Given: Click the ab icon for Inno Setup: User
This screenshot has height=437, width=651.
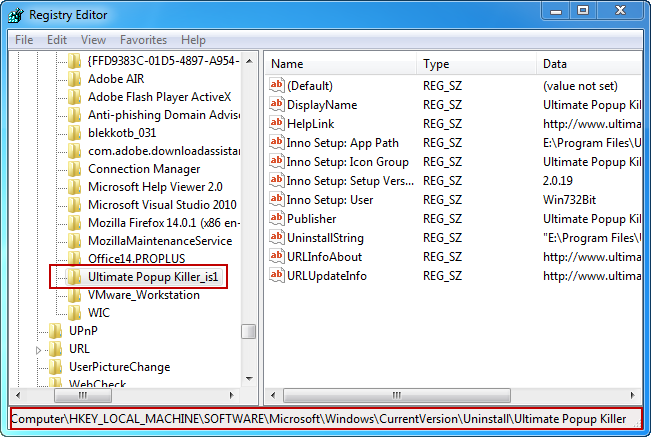Looking at the screenshot, I should pos(277,200).
